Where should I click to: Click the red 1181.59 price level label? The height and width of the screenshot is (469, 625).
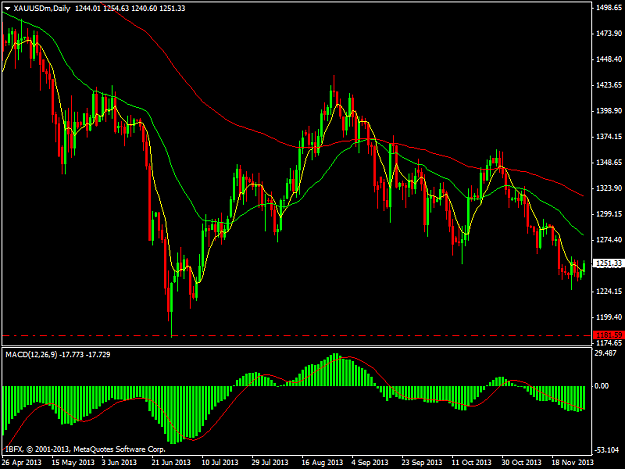[x=608, y=335]
